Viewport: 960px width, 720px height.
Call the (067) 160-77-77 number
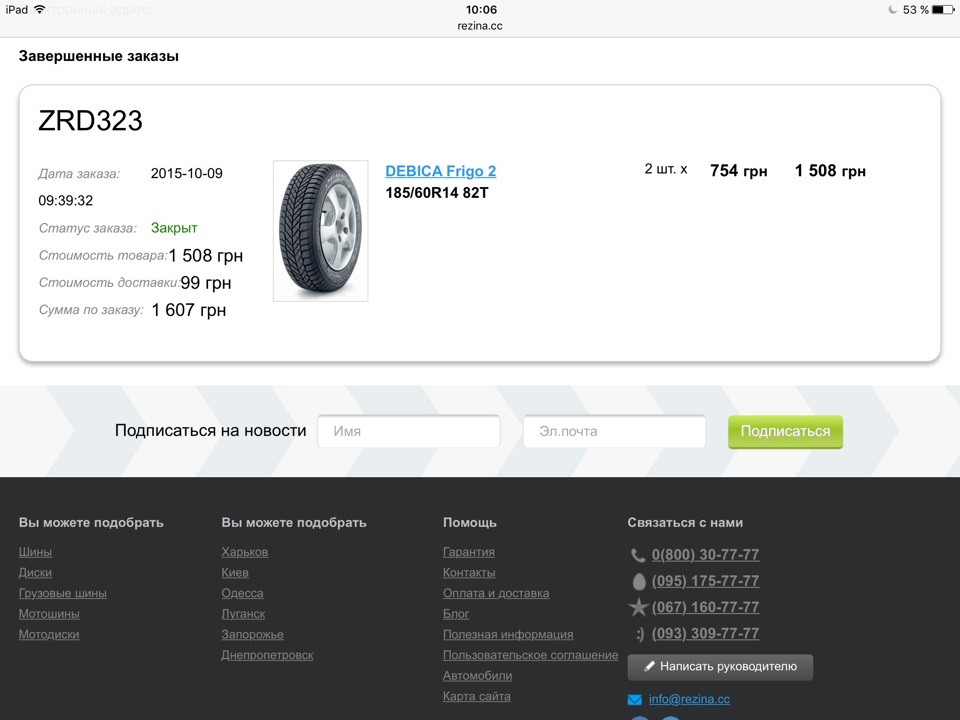point(705,607)
